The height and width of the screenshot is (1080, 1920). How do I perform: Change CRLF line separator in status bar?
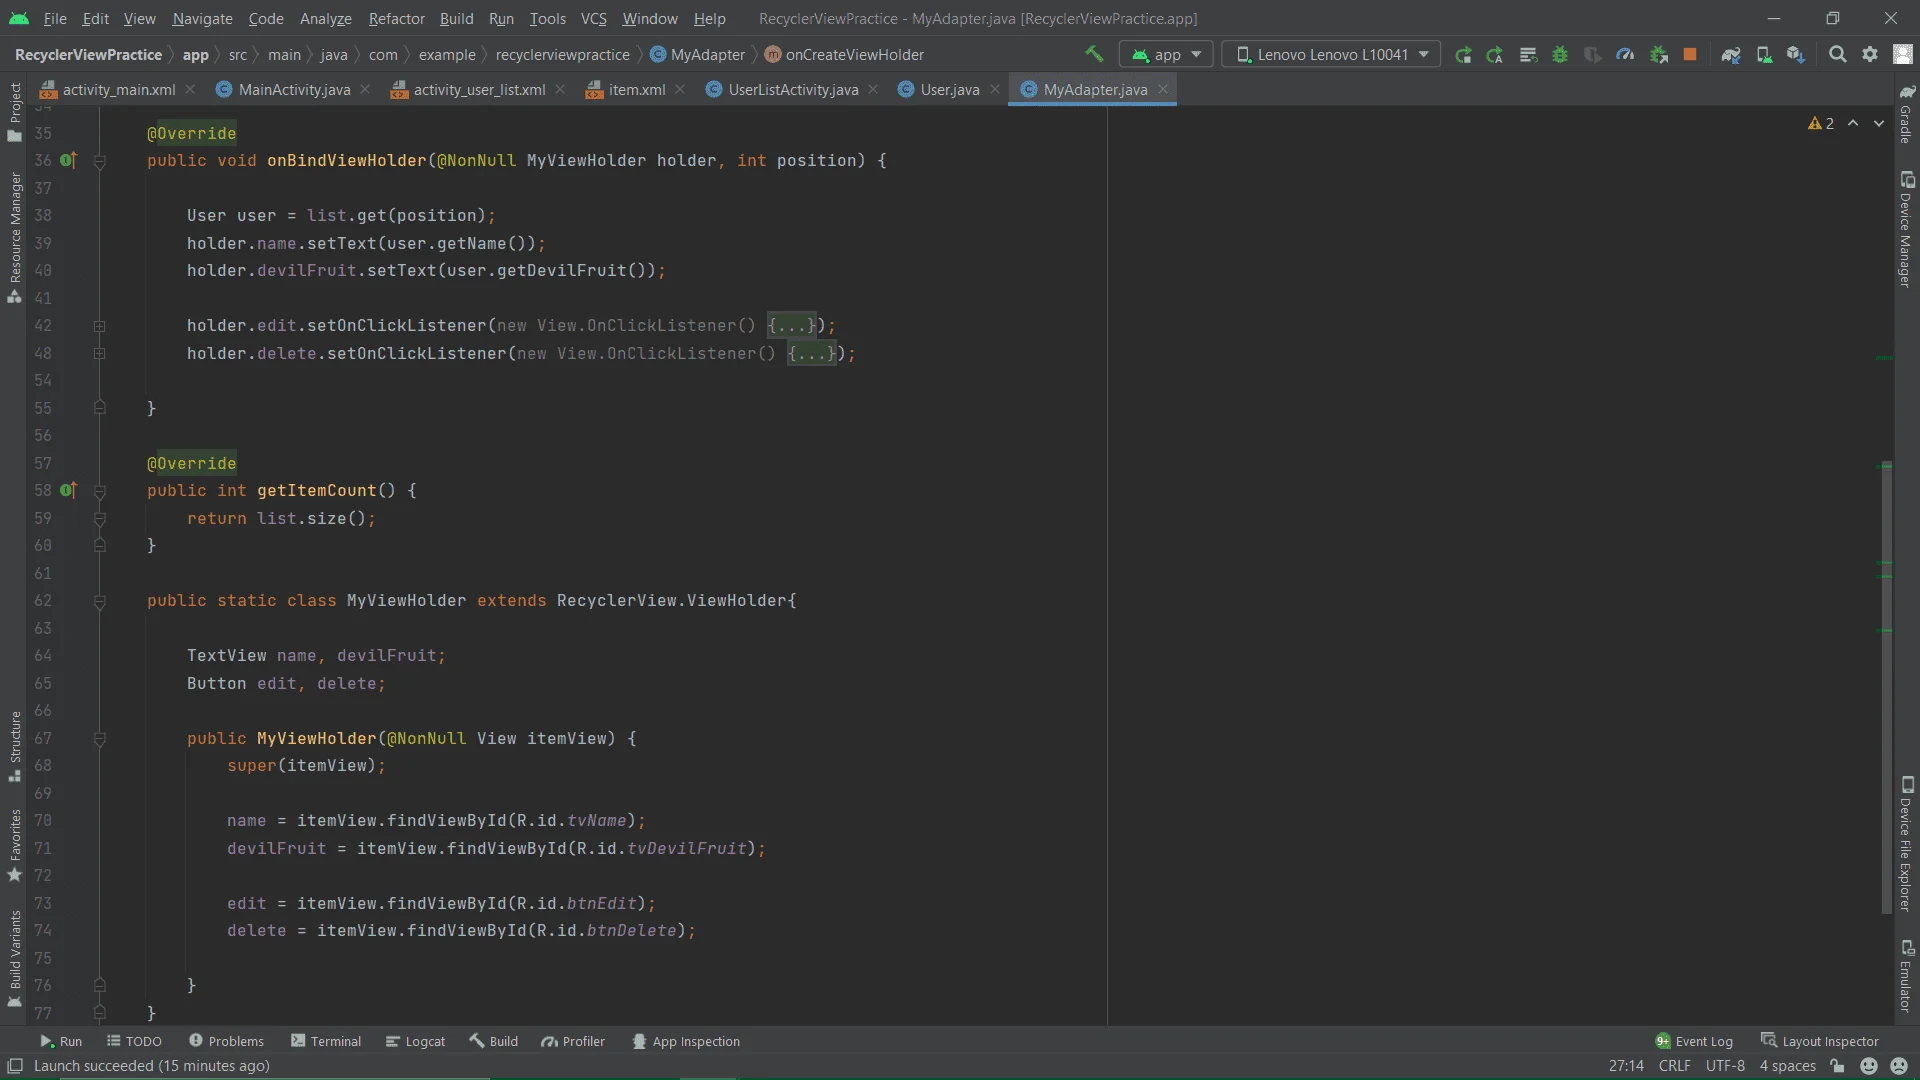(x=1674, y=1066)
